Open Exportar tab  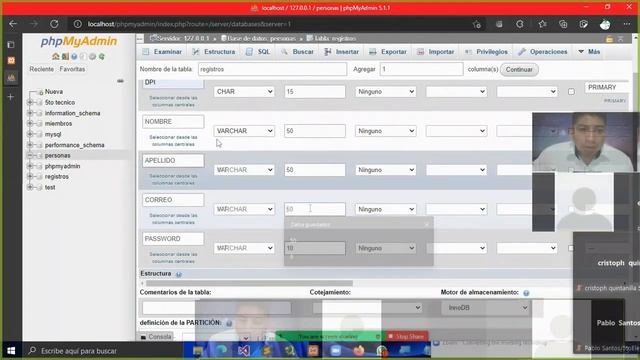388,52
